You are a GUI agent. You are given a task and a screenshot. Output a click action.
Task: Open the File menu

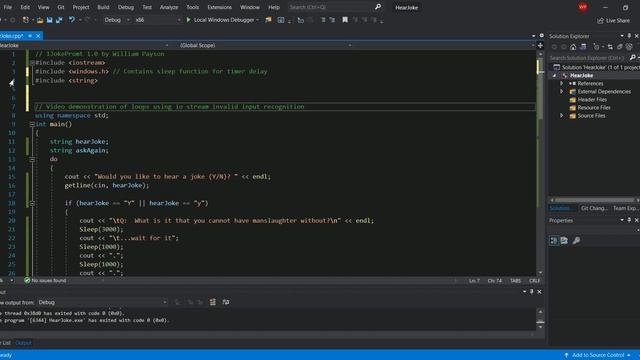point(8,7)
